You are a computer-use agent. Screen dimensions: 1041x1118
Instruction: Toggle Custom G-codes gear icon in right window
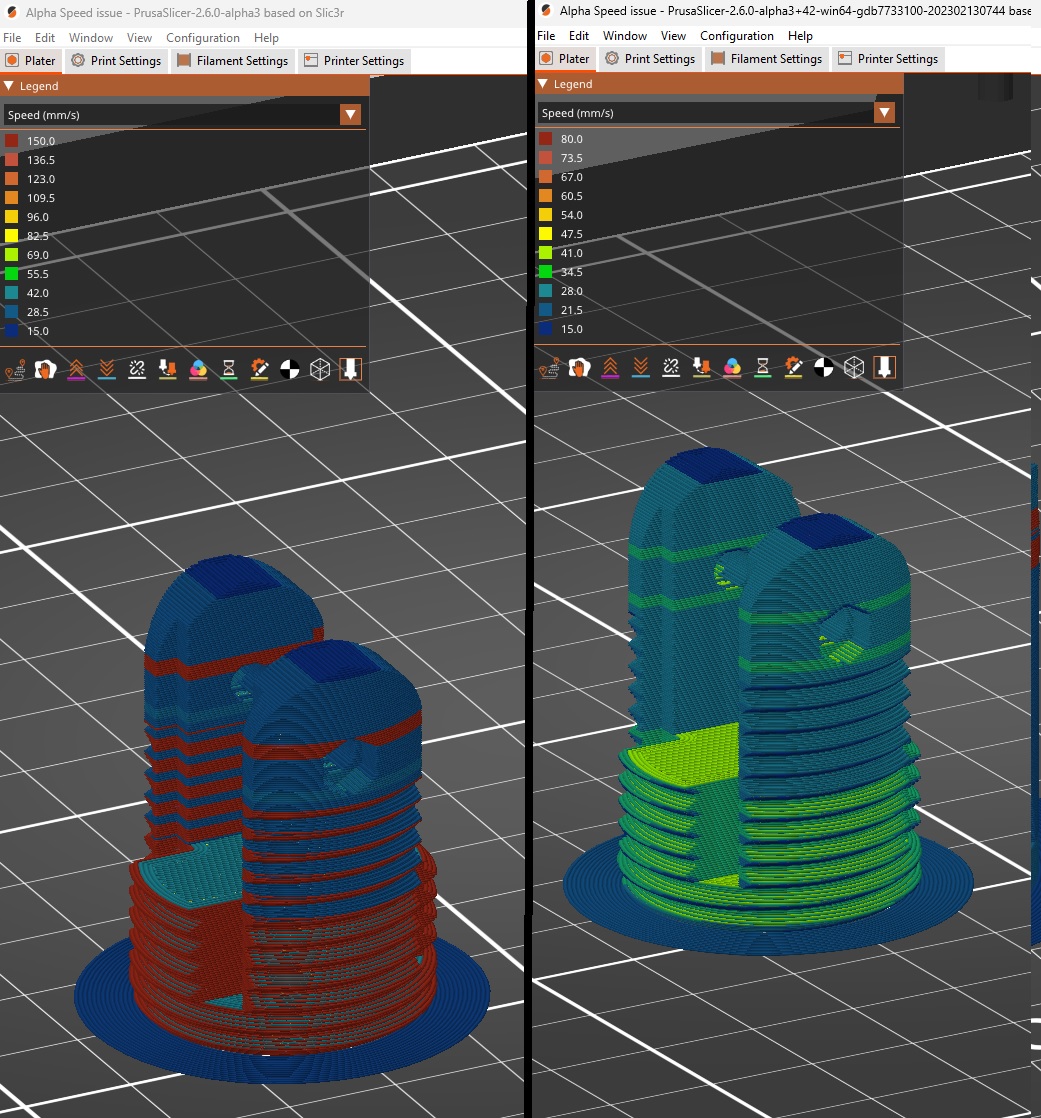(x=794, y=367)
